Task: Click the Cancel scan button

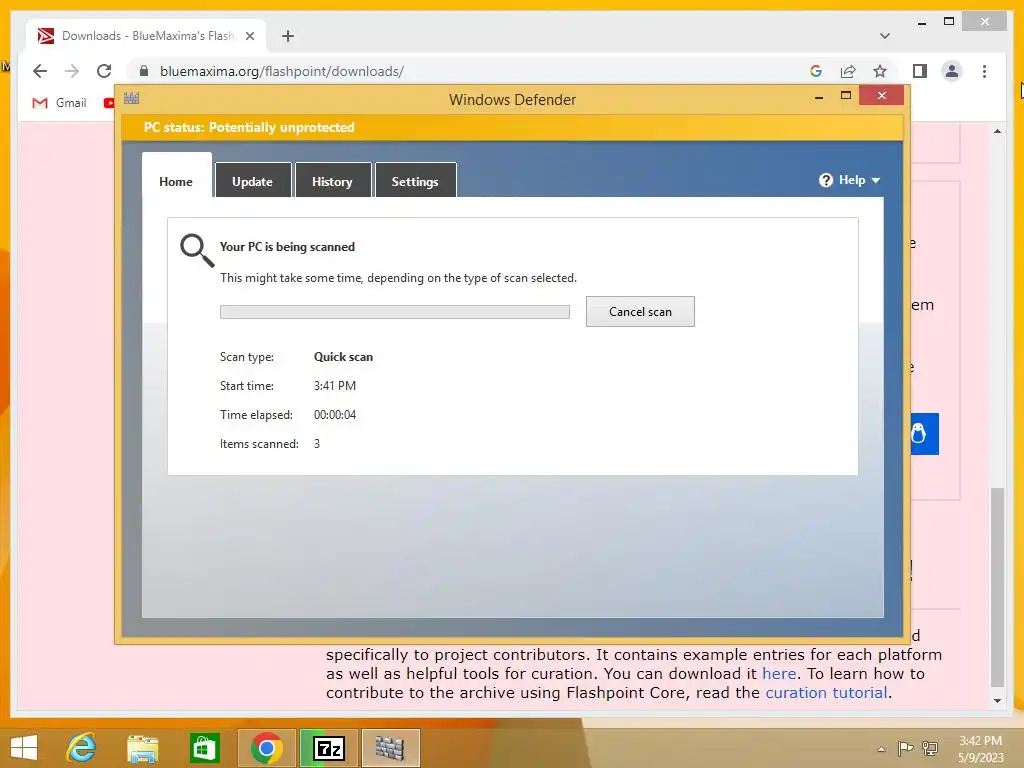Action: [x=640, y=312]
